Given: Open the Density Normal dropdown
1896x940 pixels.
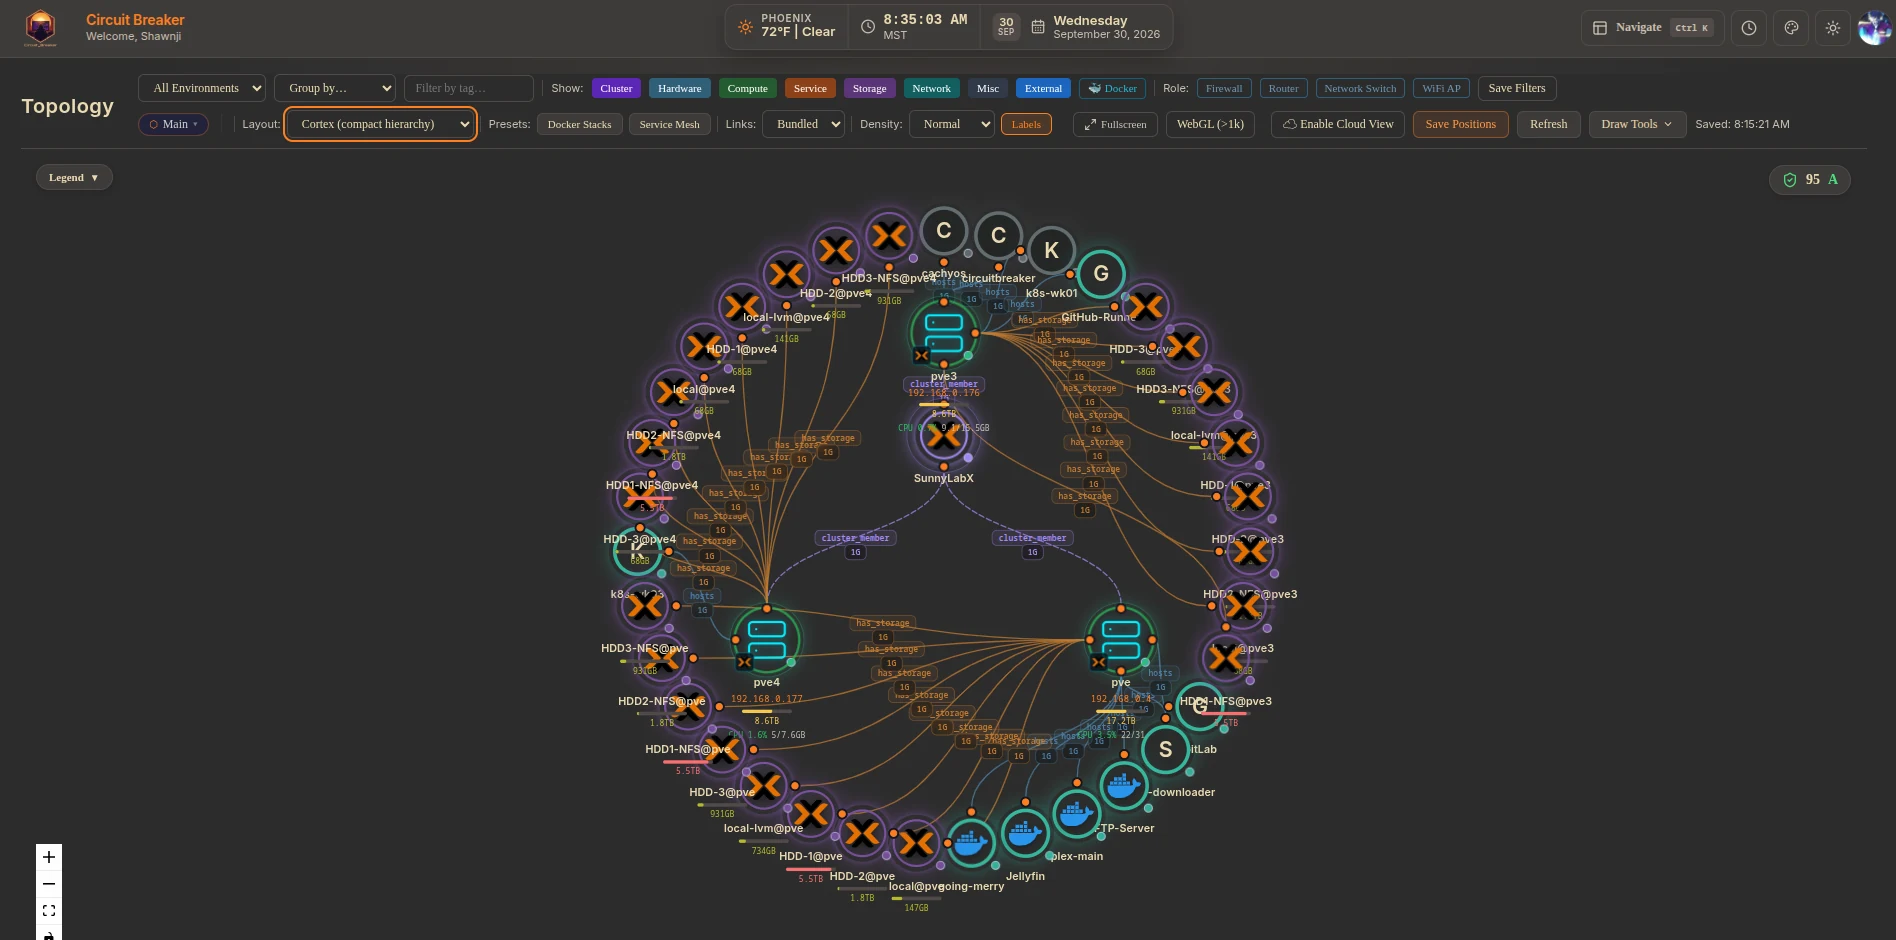Looking at the screenshot, I should point(951,124).
